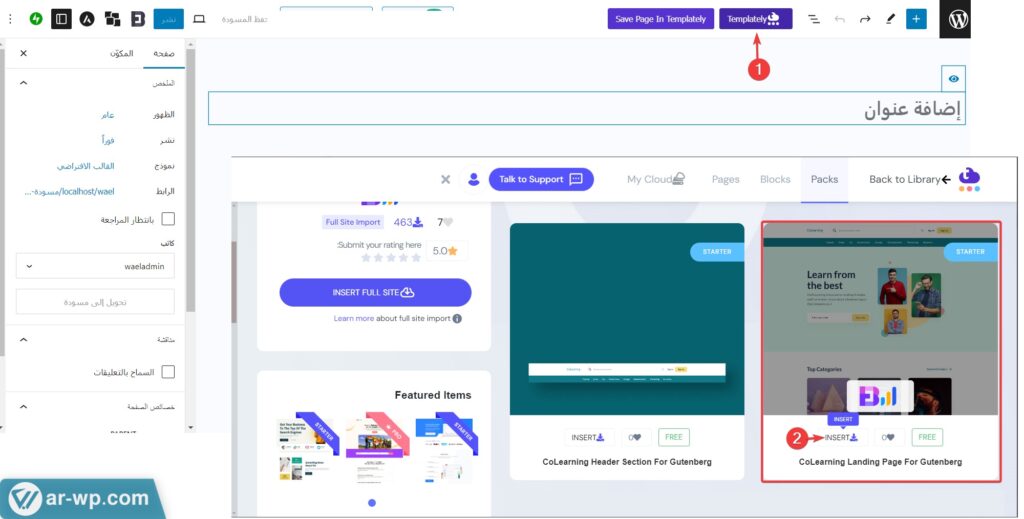Open the Packs tab

point(824,180)
